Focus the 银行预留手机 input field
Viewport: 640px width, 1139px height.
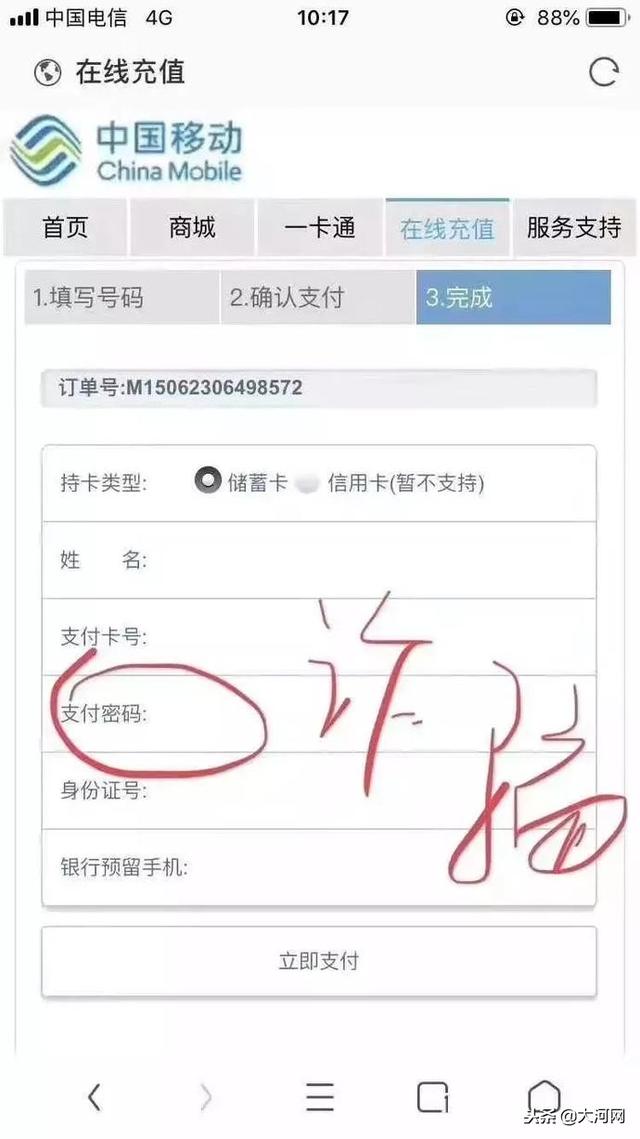319,867
